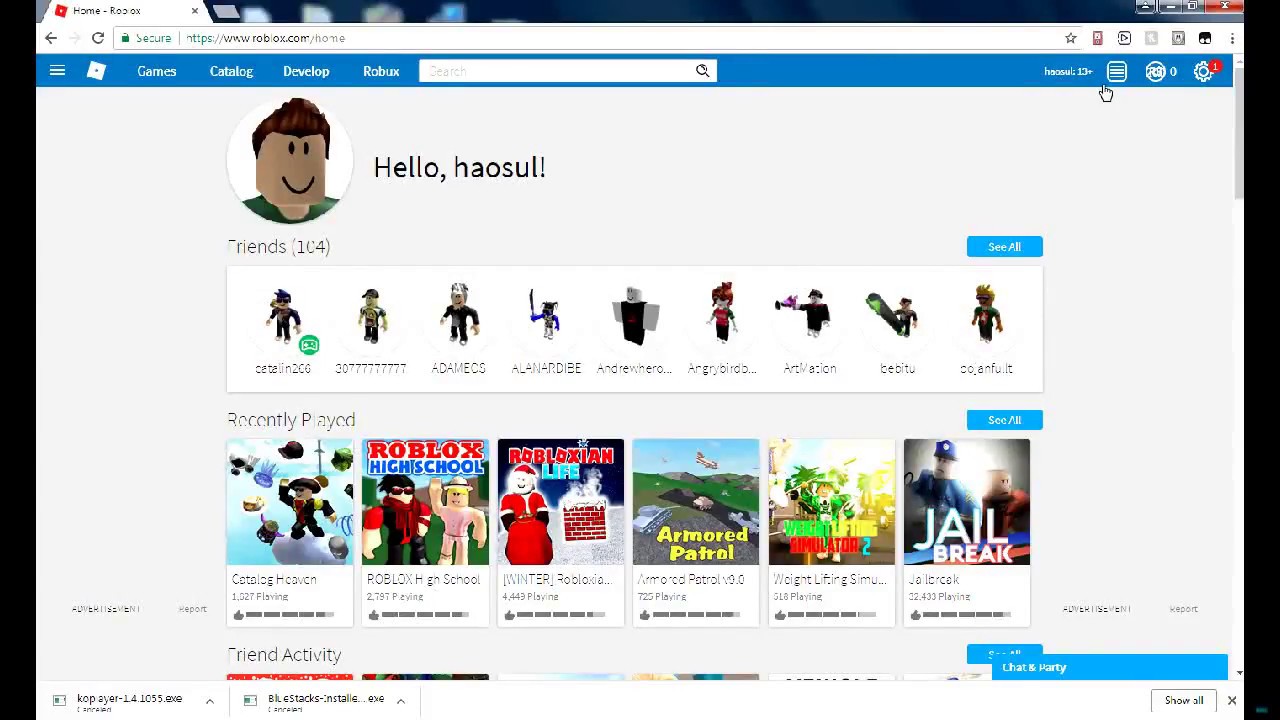Click the thumbs-up icon under Catalog Heaven
The image size is (1280, 720).
coord(238,615)
